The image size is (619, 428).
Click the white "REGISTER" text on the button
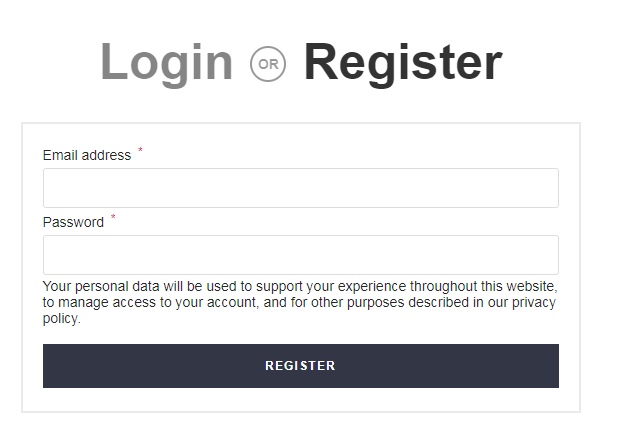[x=300, y=366]
